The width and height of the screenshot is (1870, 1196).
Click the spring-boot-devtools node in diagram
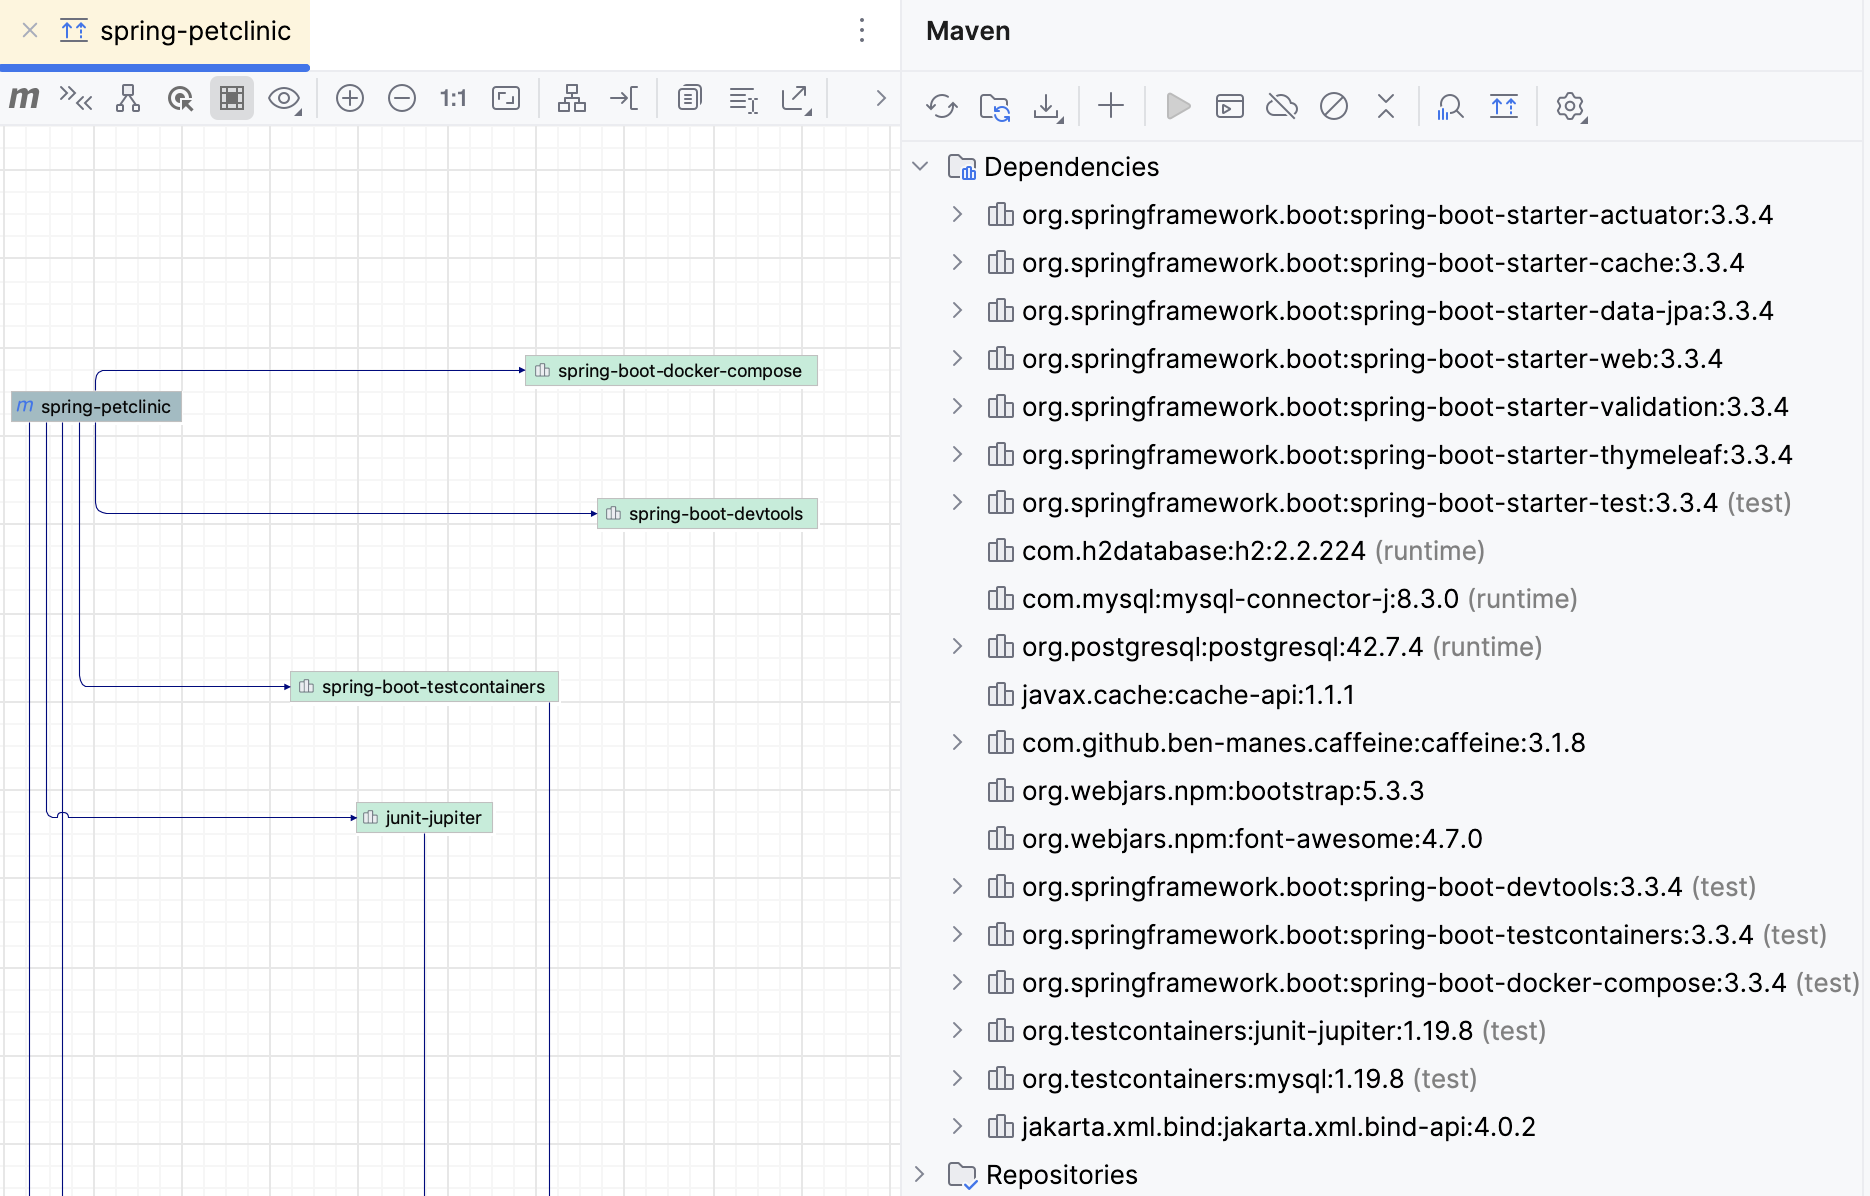coord(708,514)
